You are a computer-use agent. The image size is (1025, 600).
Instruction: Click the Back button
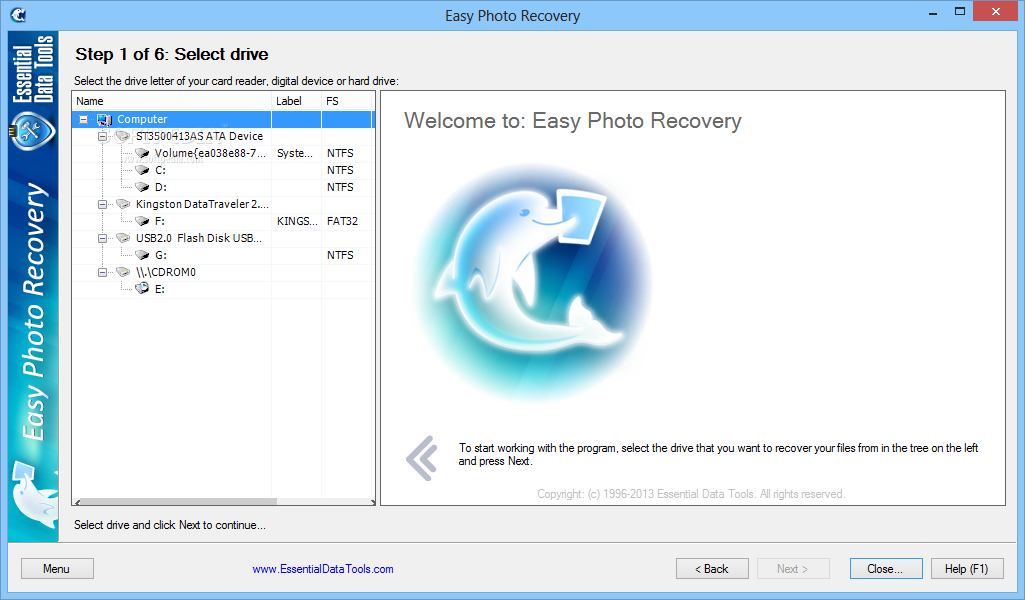[712, 569]
